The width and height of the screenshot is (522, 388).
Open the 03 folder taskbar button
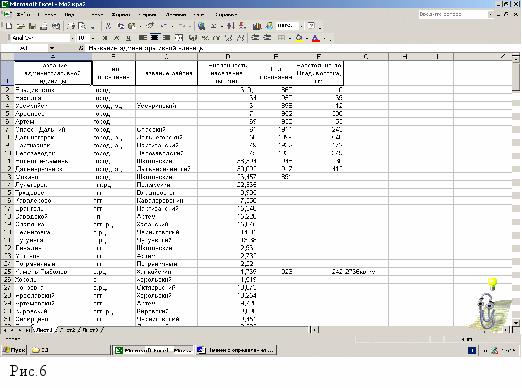(x=70, y=350)
